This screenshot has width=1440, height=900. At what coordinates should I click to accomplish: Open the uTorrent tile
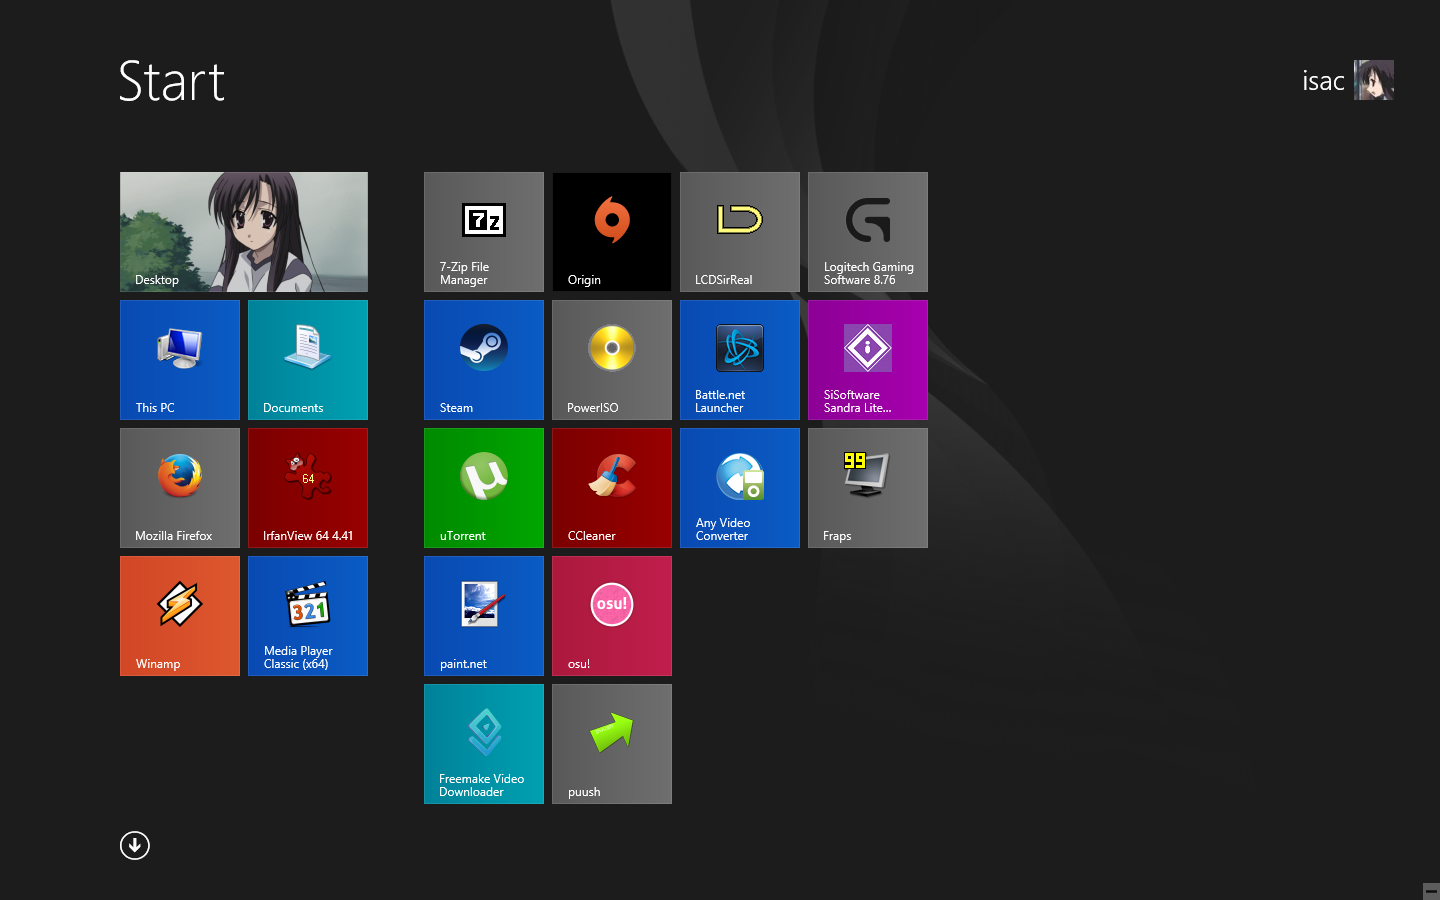484,488
